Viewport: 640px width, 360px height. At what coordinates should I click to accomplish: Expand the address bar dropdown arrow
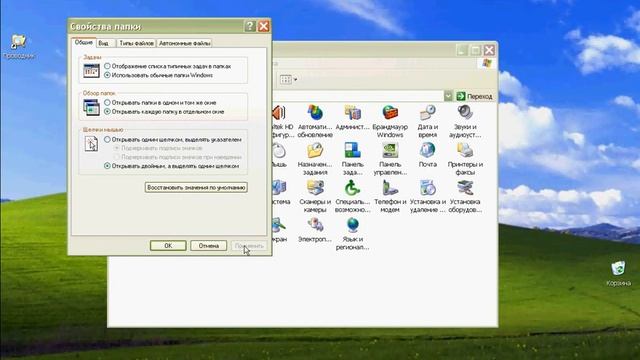[448, 96]
